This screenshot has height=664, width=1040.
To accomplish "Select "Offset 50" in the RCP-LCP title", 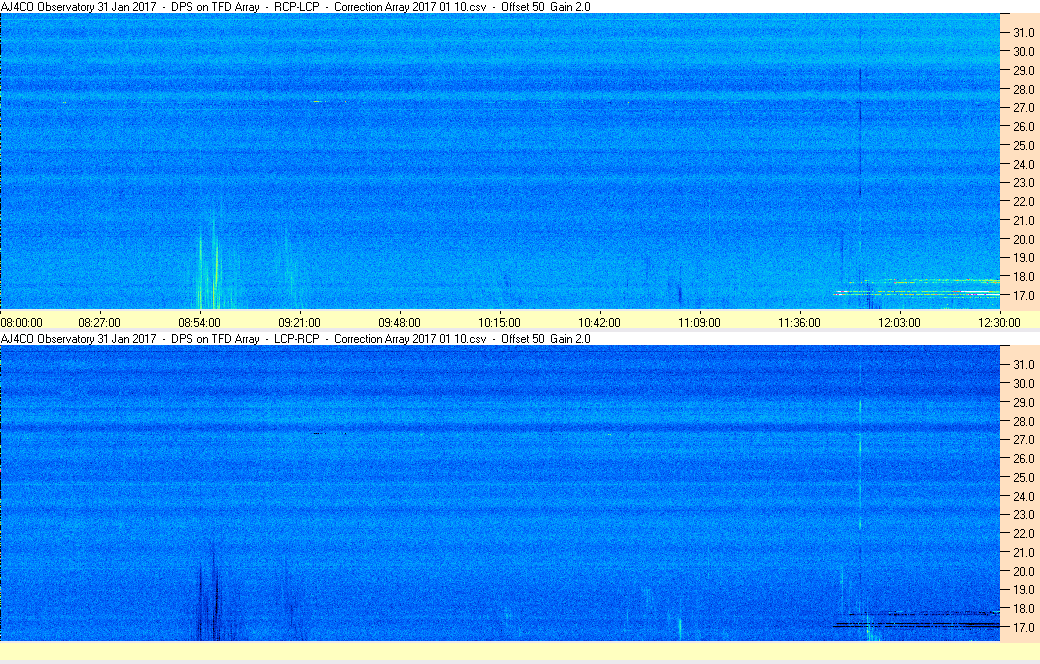I will pyautogui.click(x=523, y=7).
